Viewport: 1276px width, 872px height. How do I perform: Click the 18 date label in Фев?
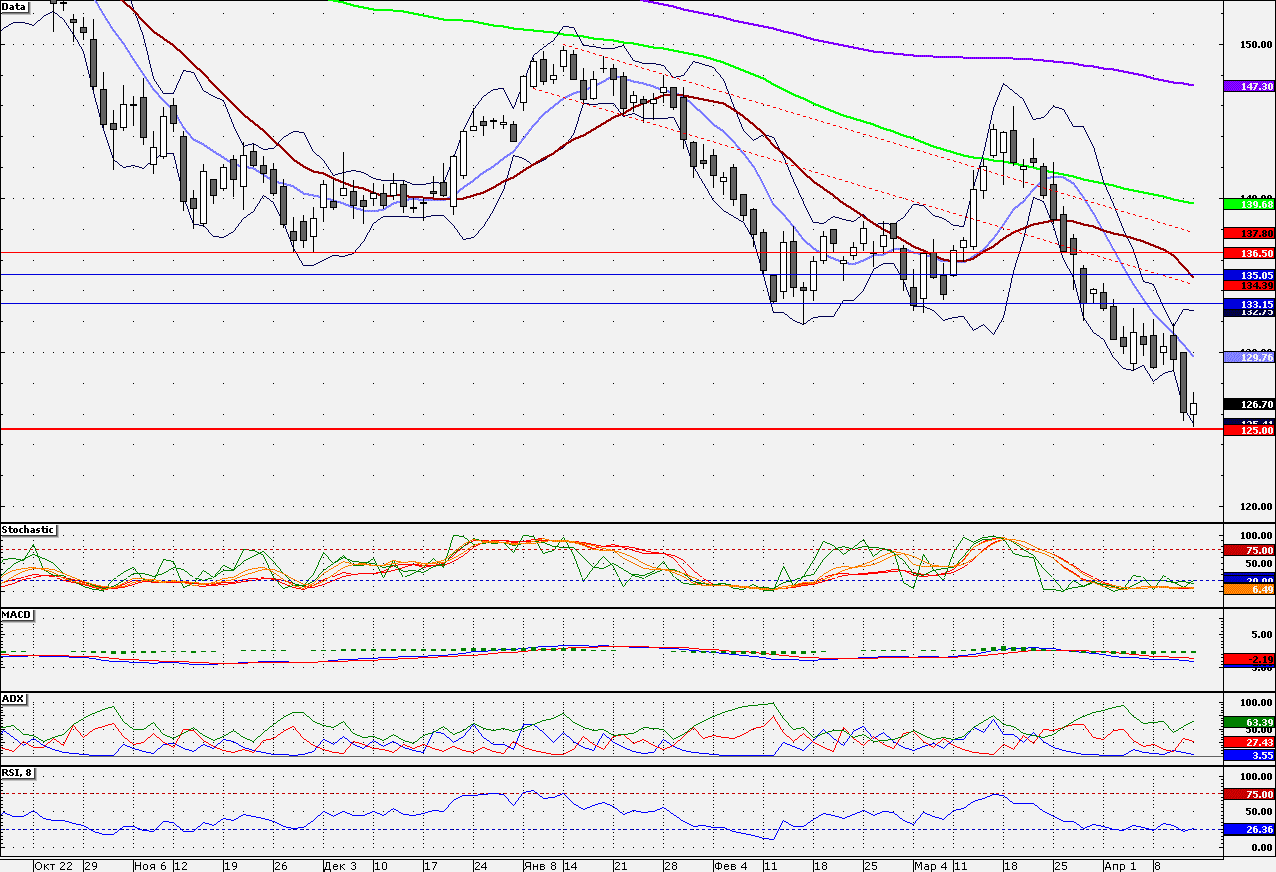[820, 865]
